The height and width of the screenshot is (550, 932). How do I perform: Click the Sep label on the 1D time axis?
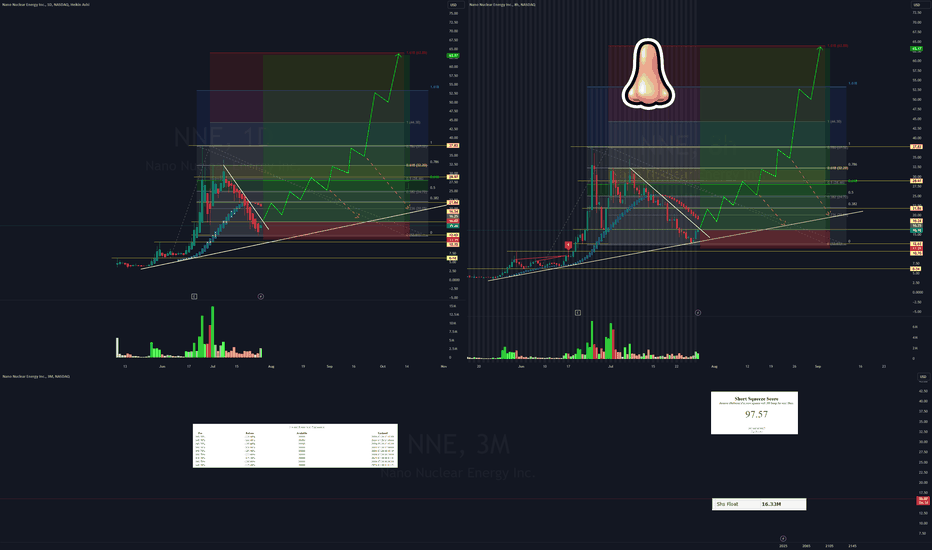tap(329, 367)
